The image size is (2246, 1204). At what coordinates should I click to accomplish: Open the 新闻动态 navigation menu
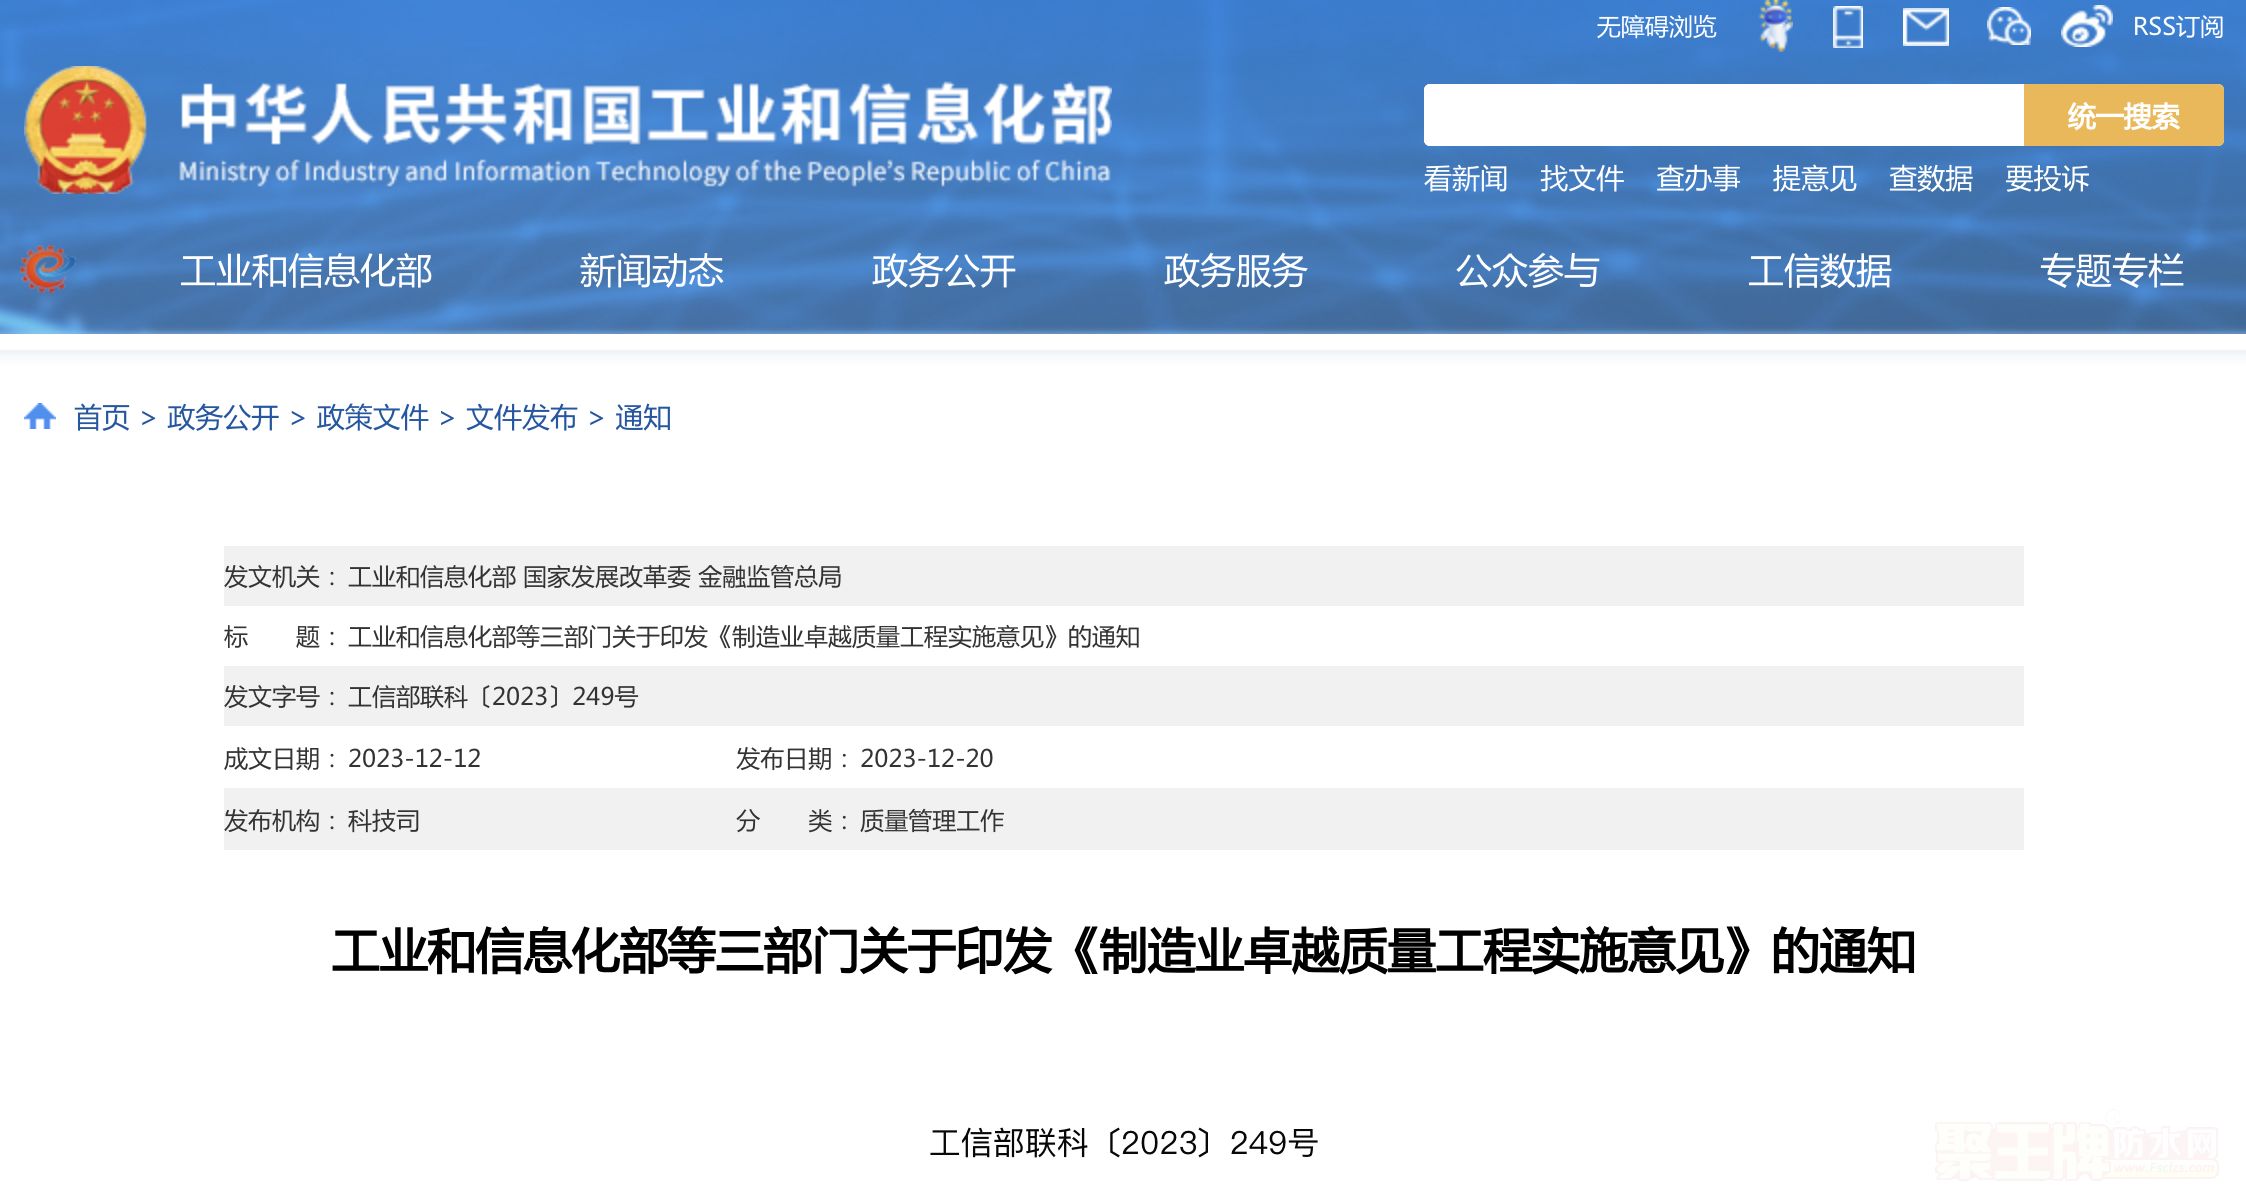pyautogui.click(x=651, y=271)
